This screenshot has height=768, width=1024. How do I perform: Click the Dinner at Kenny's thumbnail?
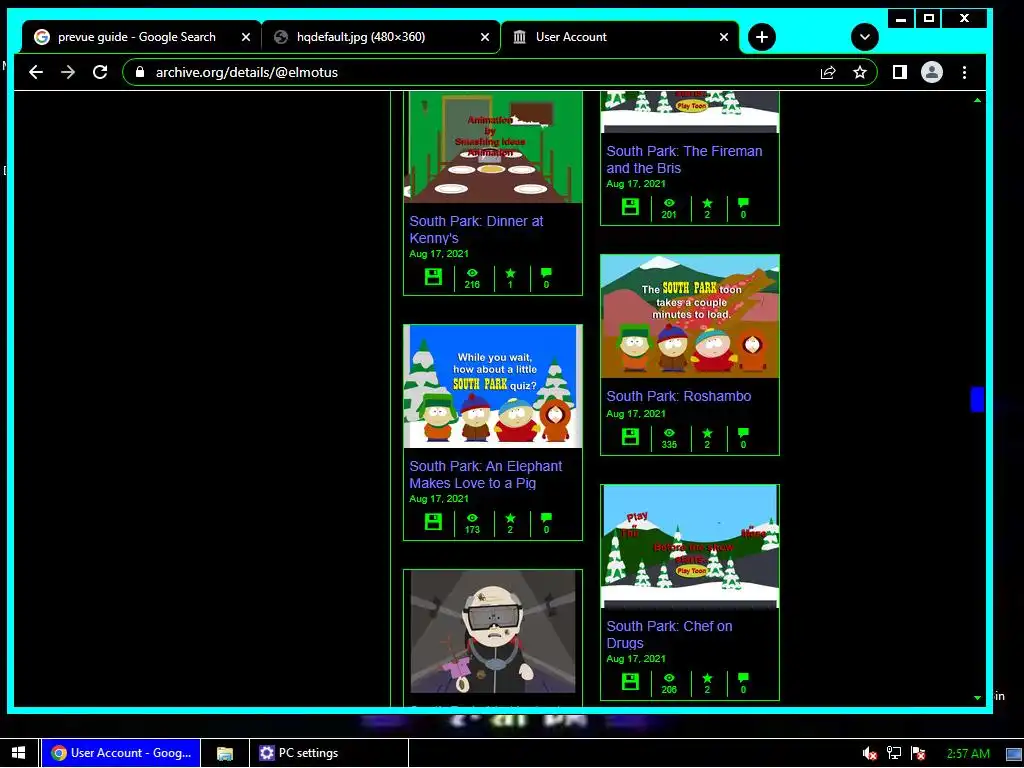coord(493,148)
